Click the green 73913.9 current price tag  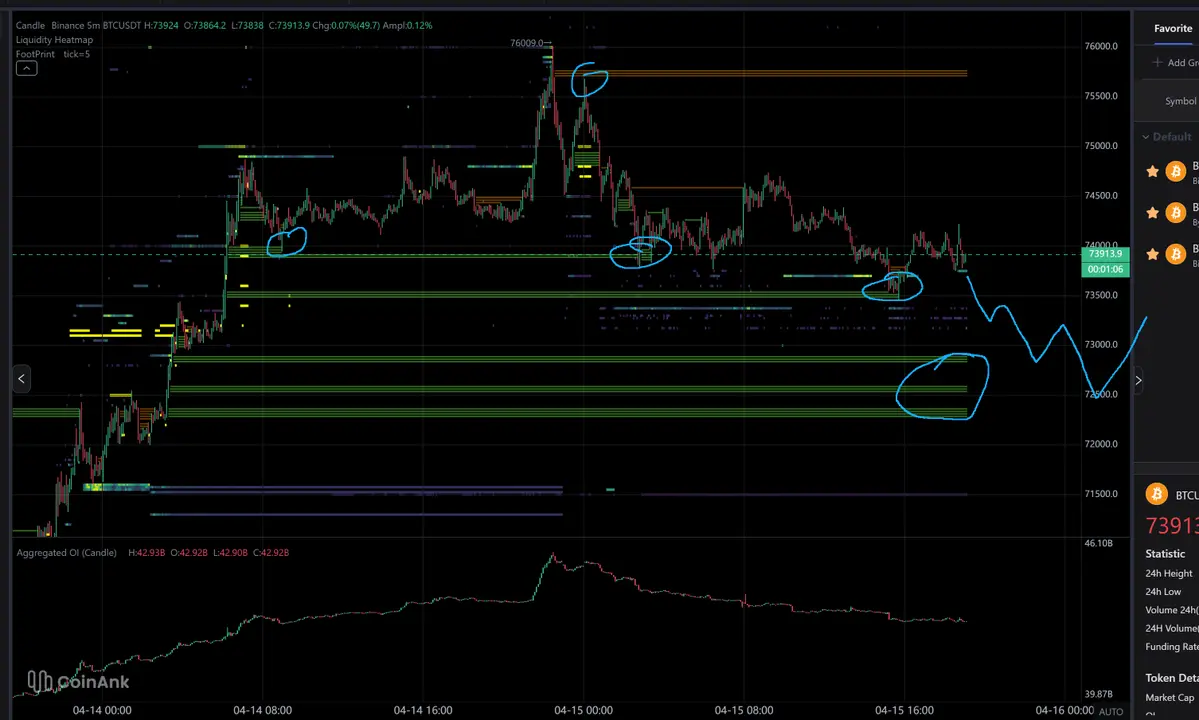[1105, 254]
